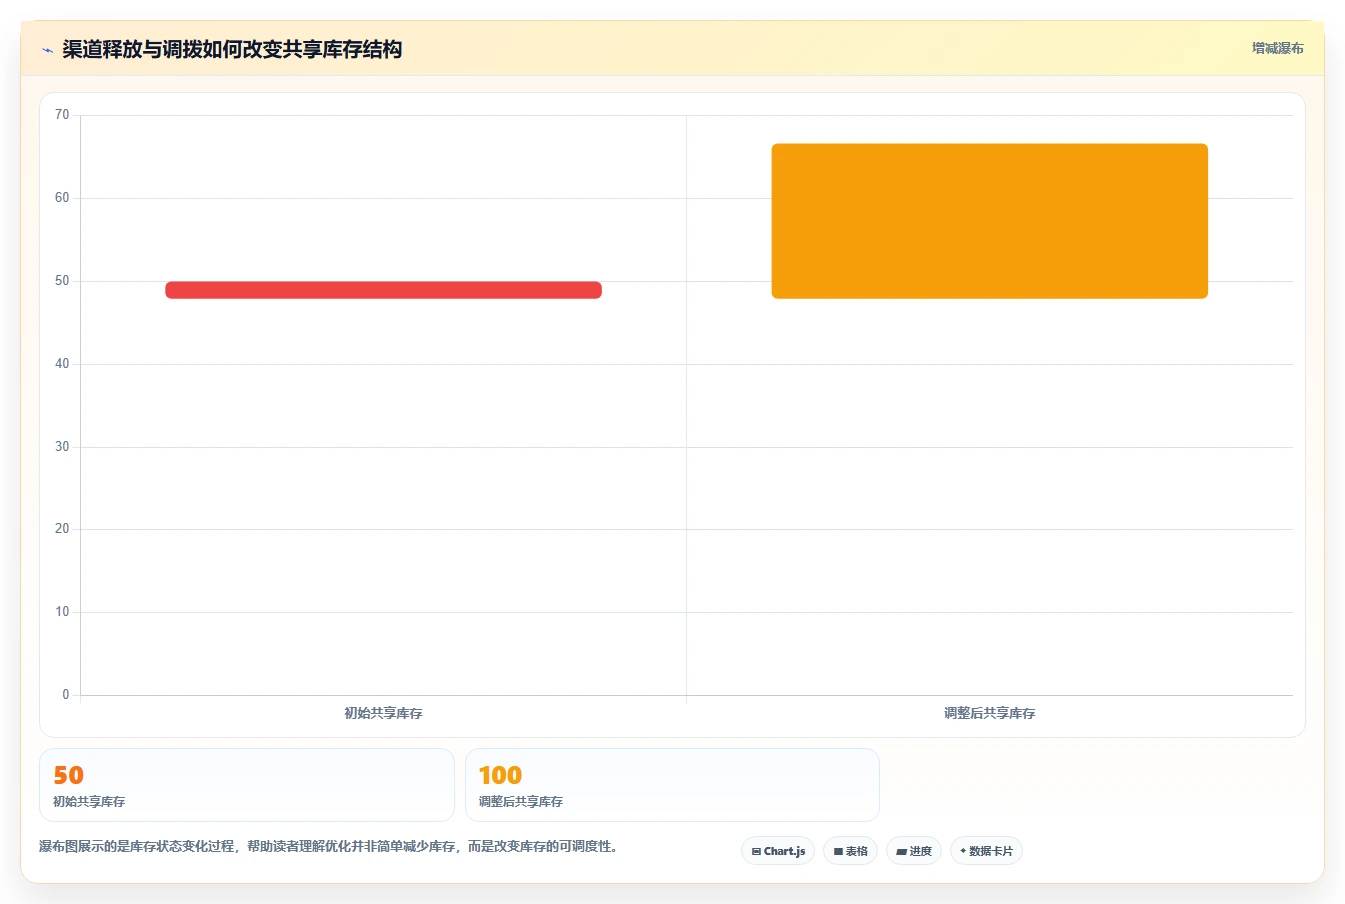Select the red 初始共享库存 bar
Image resolution: width=1345 pixels, height=904 pixels.
(383, 290)
